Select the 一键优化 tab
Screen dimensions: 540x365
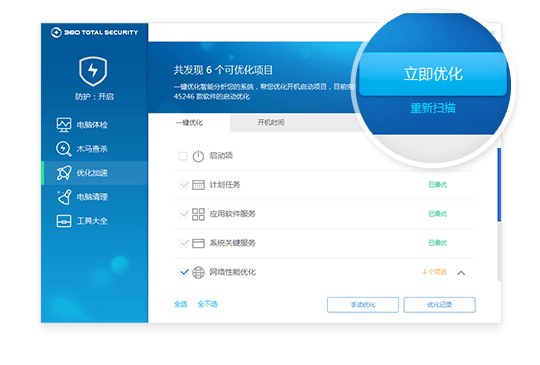(189, 123)
